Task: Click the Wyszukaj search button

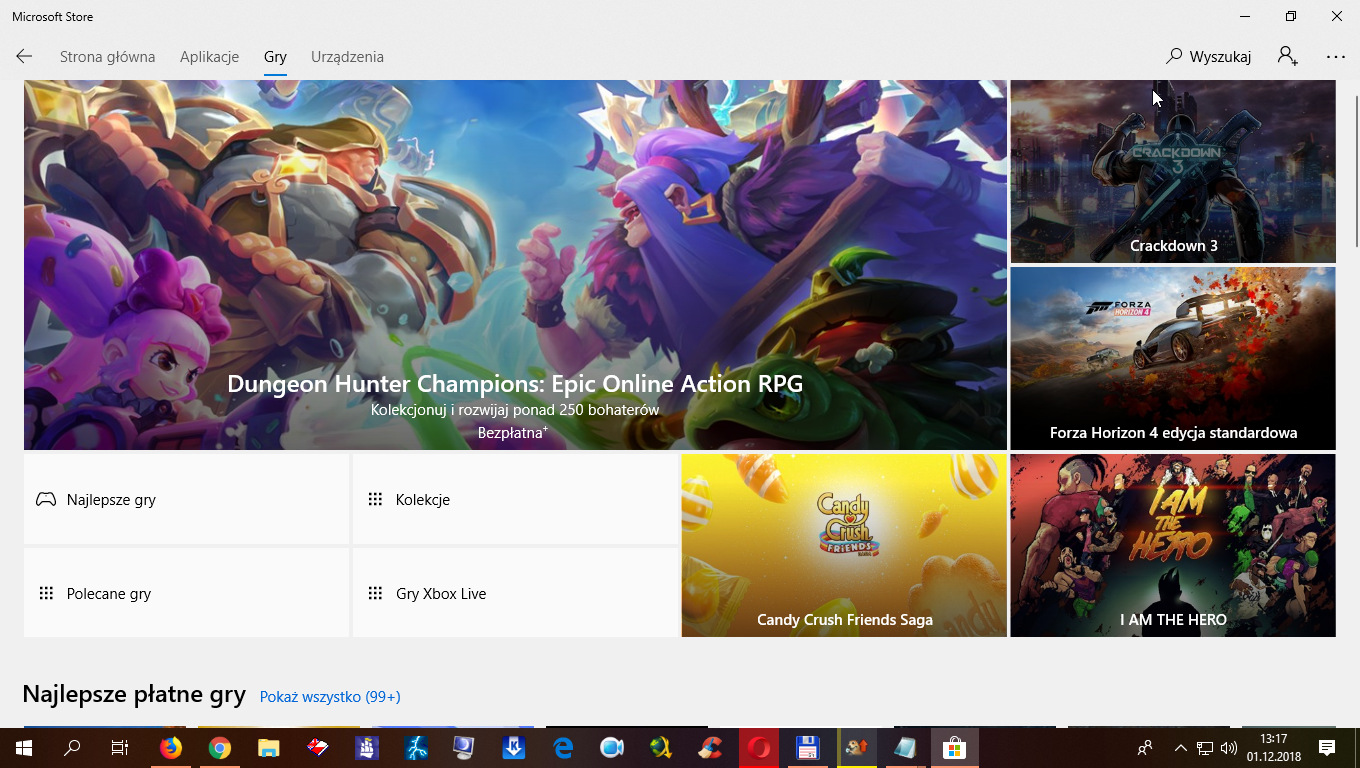Action: pos(1209,57)
